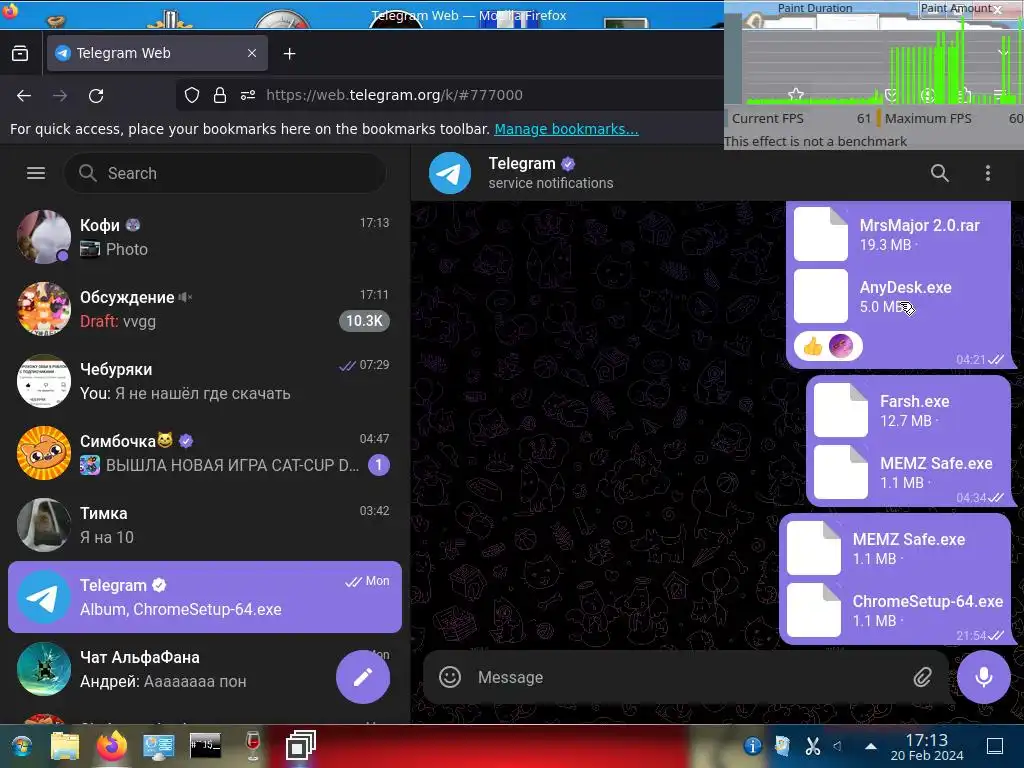Download the Farsh.exe file
The image size is (1024, 768).
(x=841, y=410)
